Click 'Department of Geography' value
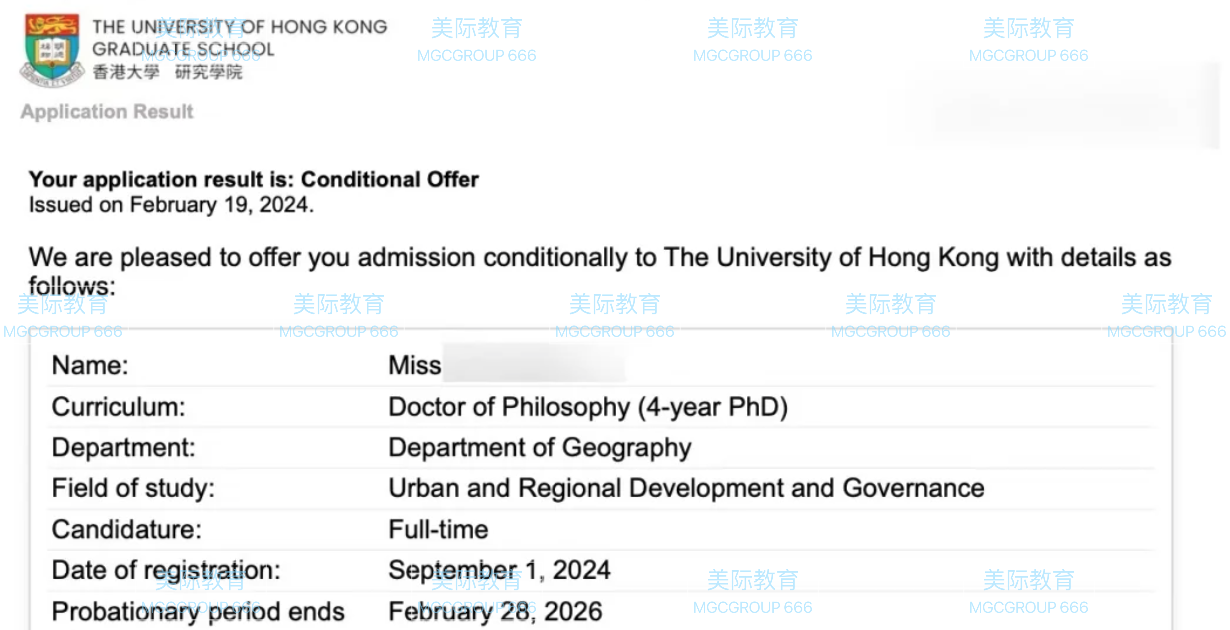Viewport: 1230px width, 630px height. [540, 448]
